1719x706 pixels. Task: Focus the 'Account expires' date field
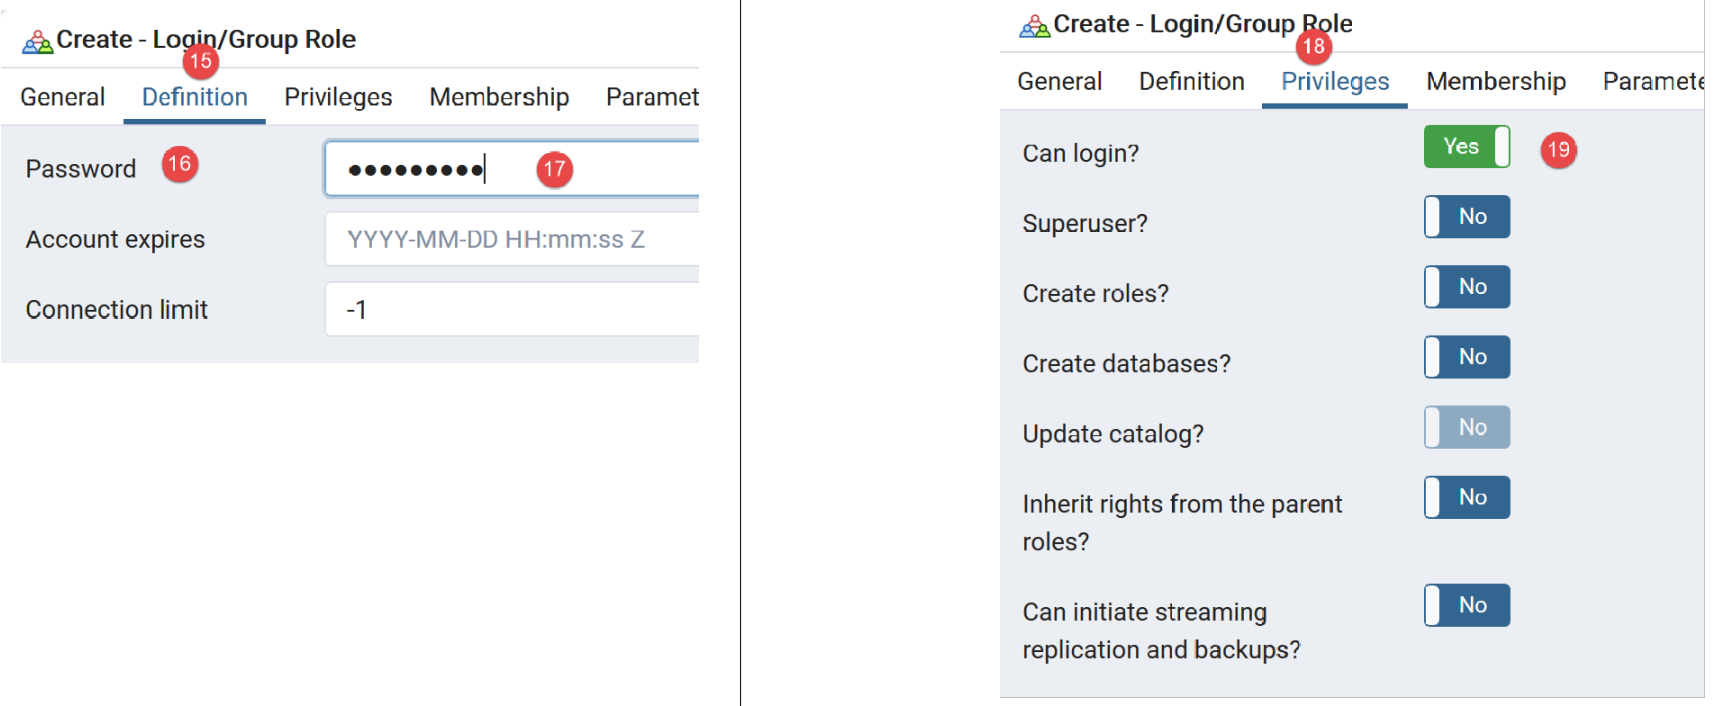point(510,239)
